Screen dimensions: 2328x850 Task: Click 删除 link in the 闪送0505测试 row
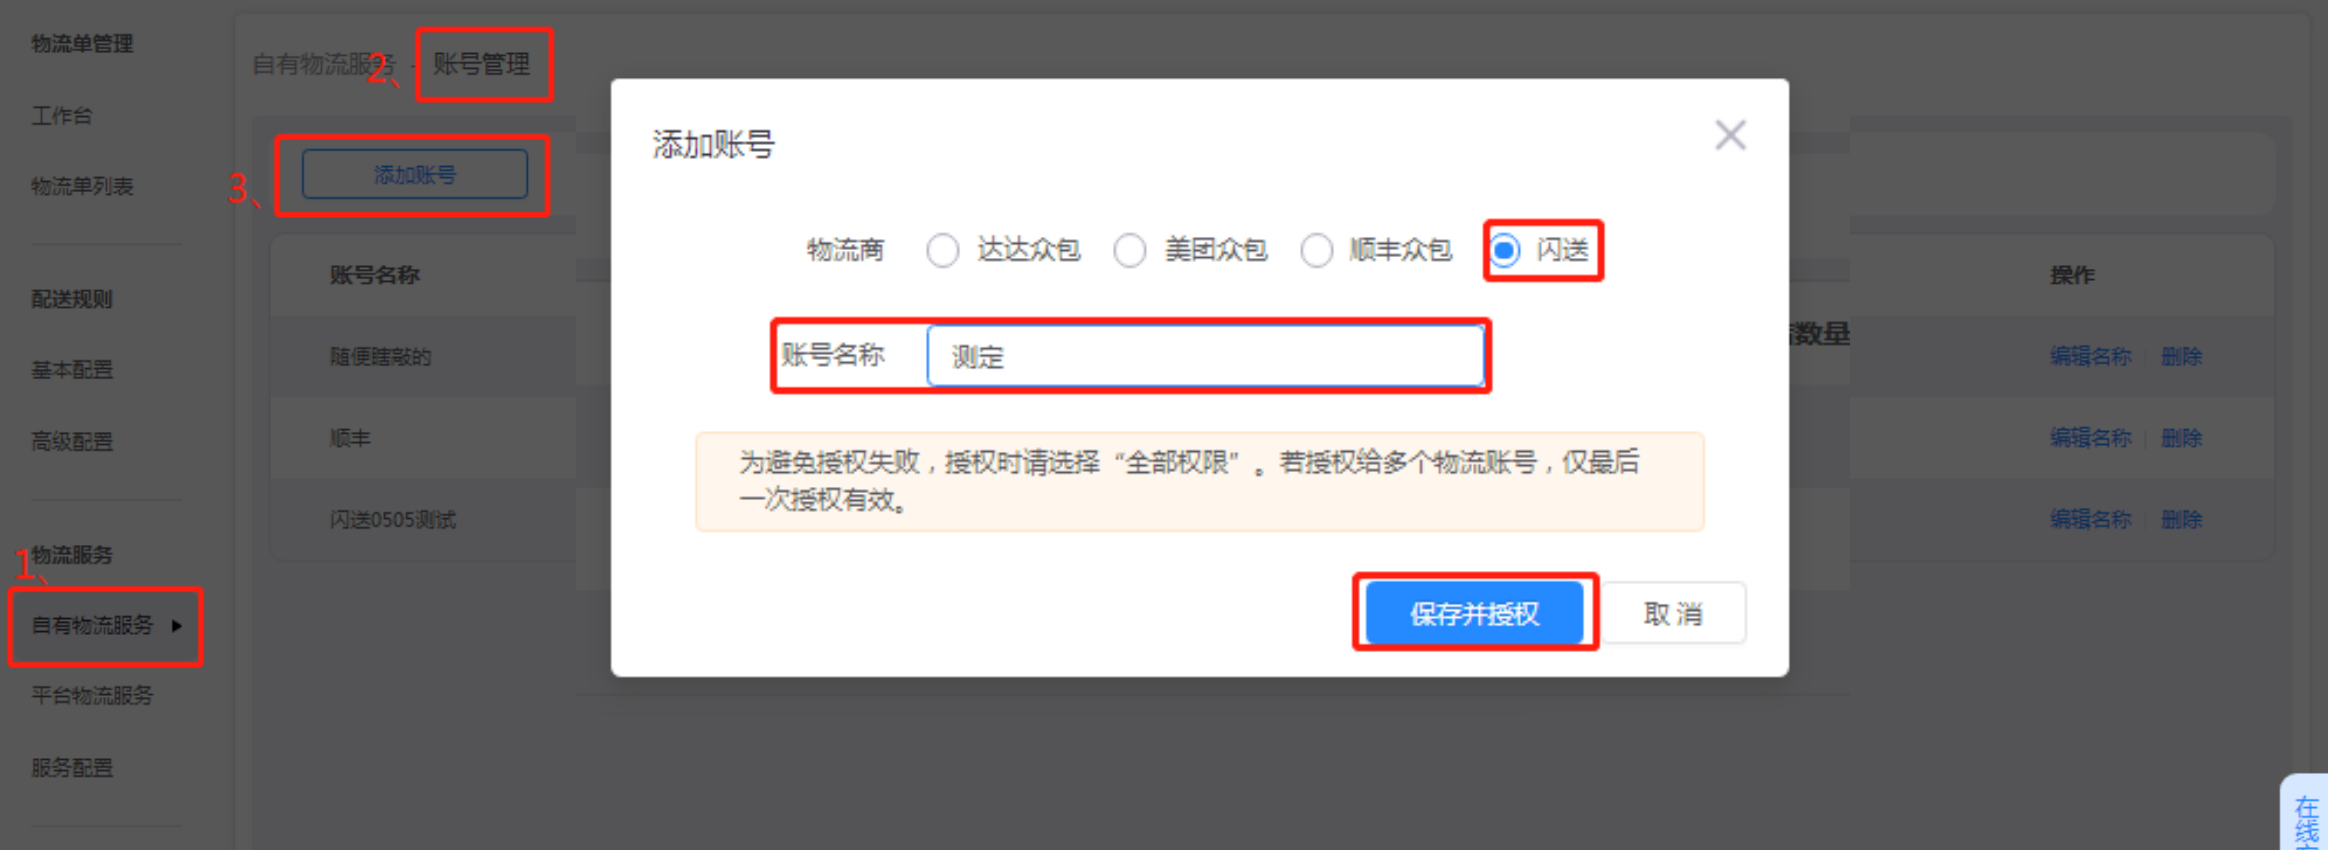pos(2181,520)
